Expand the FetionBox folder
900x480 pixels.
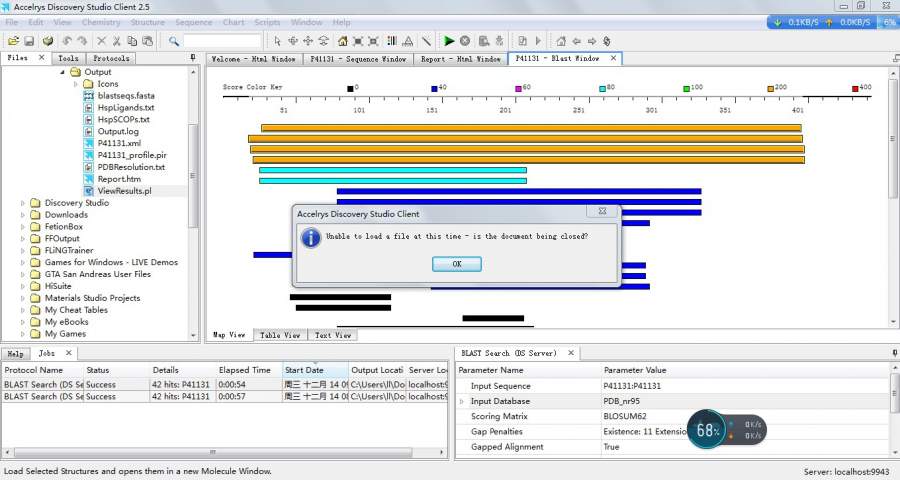point(23,227)
